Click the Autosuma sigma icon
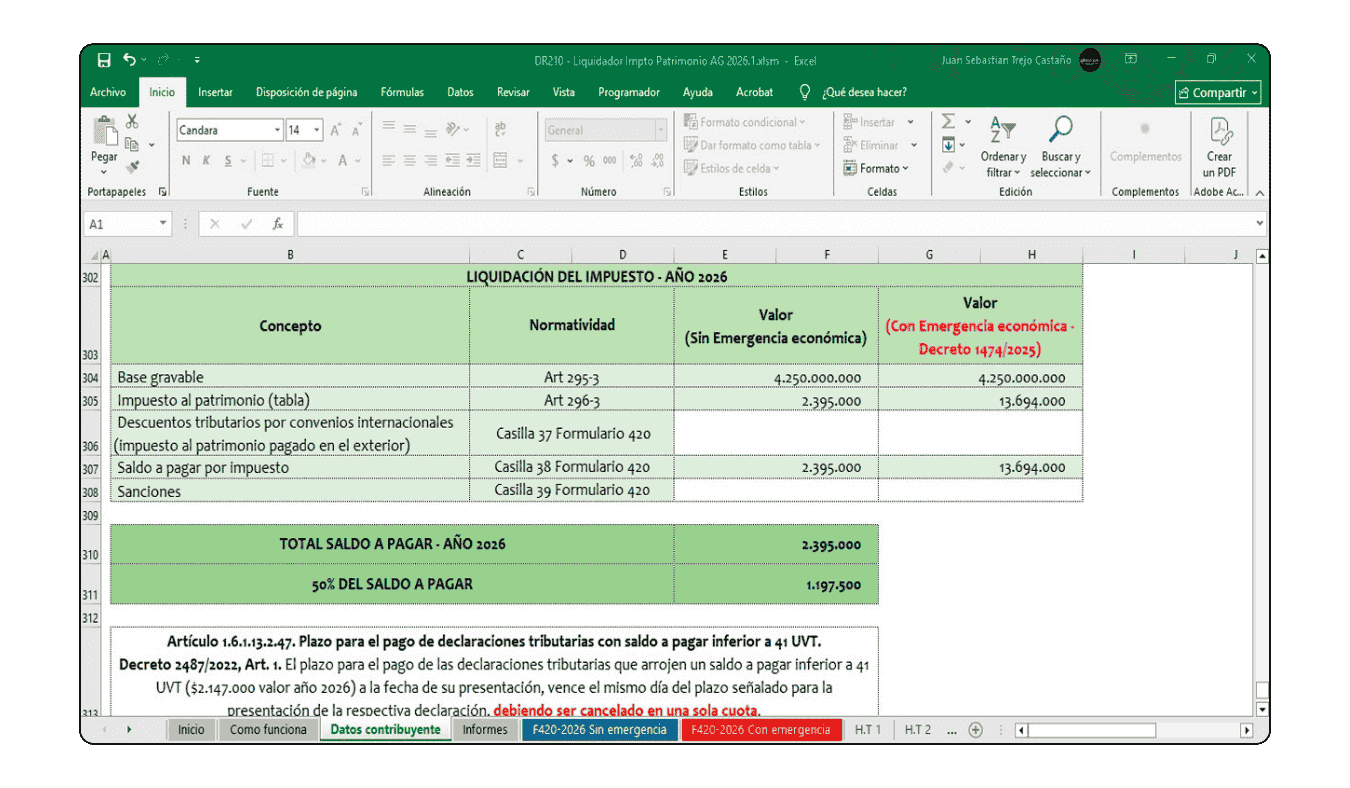This screenshot has width=1350, height=788. [x=948, y=121]
